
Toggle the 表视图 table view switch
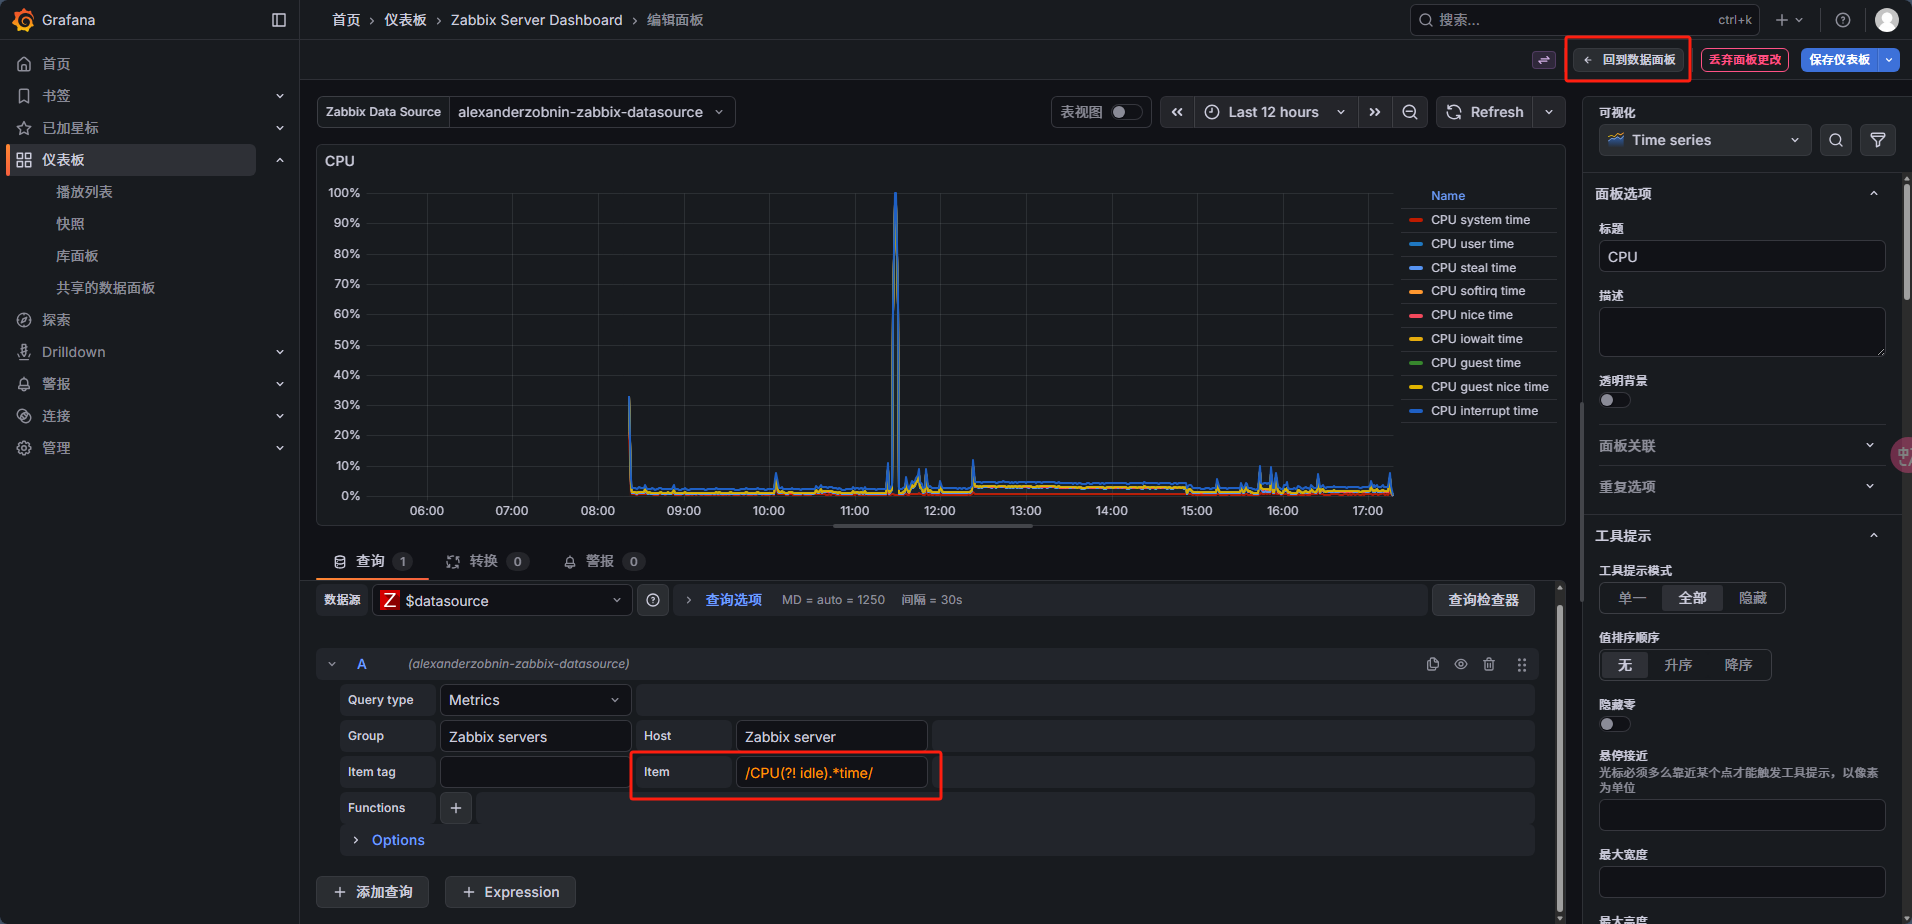(1126, 112)
